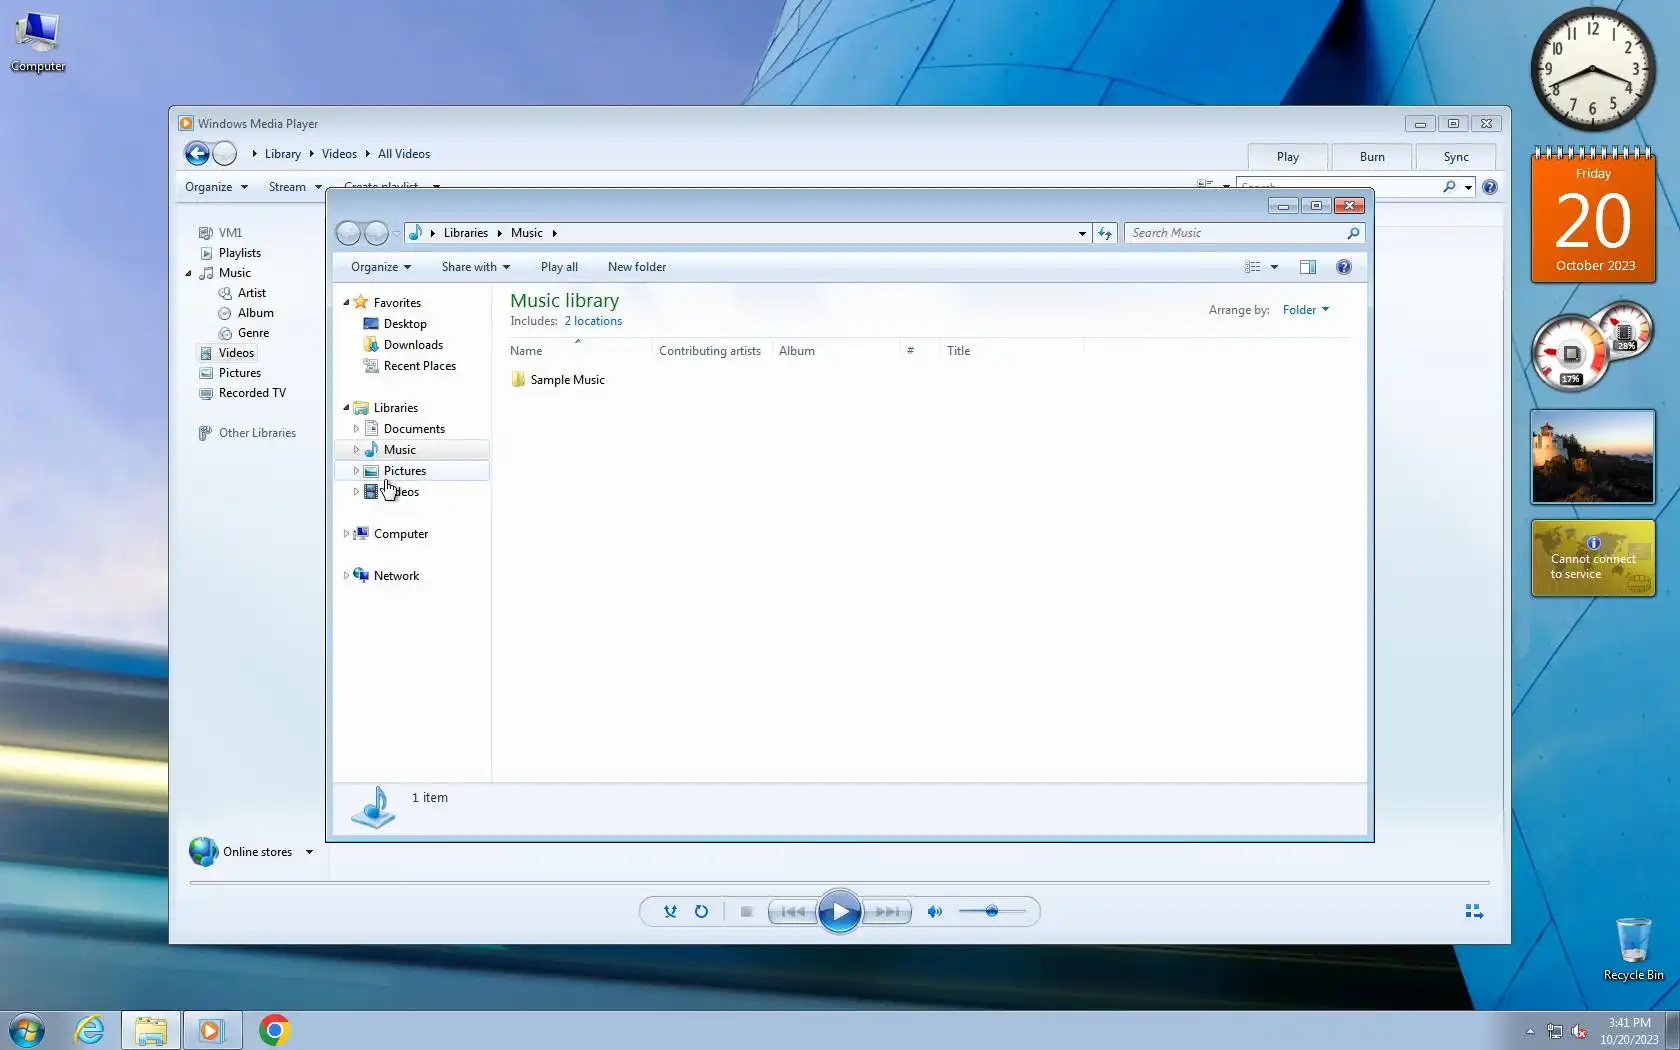The height and width of the screenshot is (1050, 1680).
Task: Open Desktop in Explorer favorites
Action: tap(405, 324)
